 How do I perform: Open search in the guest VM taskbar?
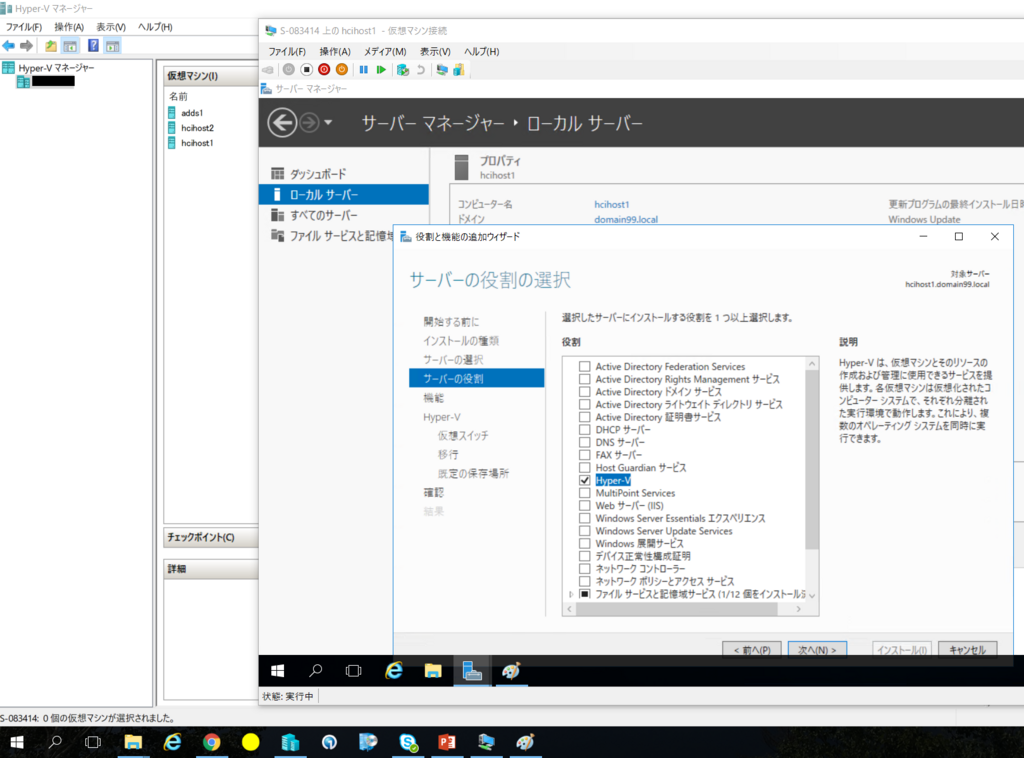[315, 671]
